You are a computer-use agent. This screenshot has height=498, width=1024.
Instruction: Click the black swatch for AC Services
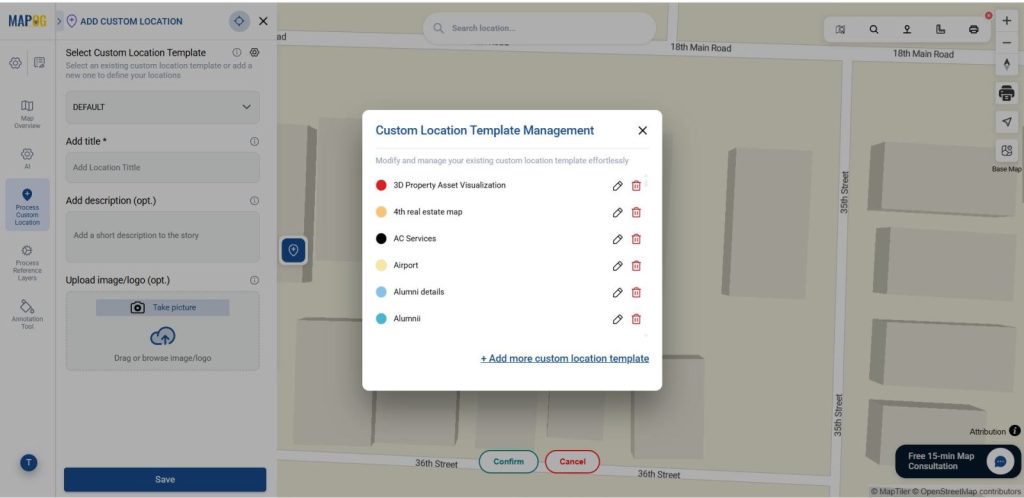click(x=381, y=239)
